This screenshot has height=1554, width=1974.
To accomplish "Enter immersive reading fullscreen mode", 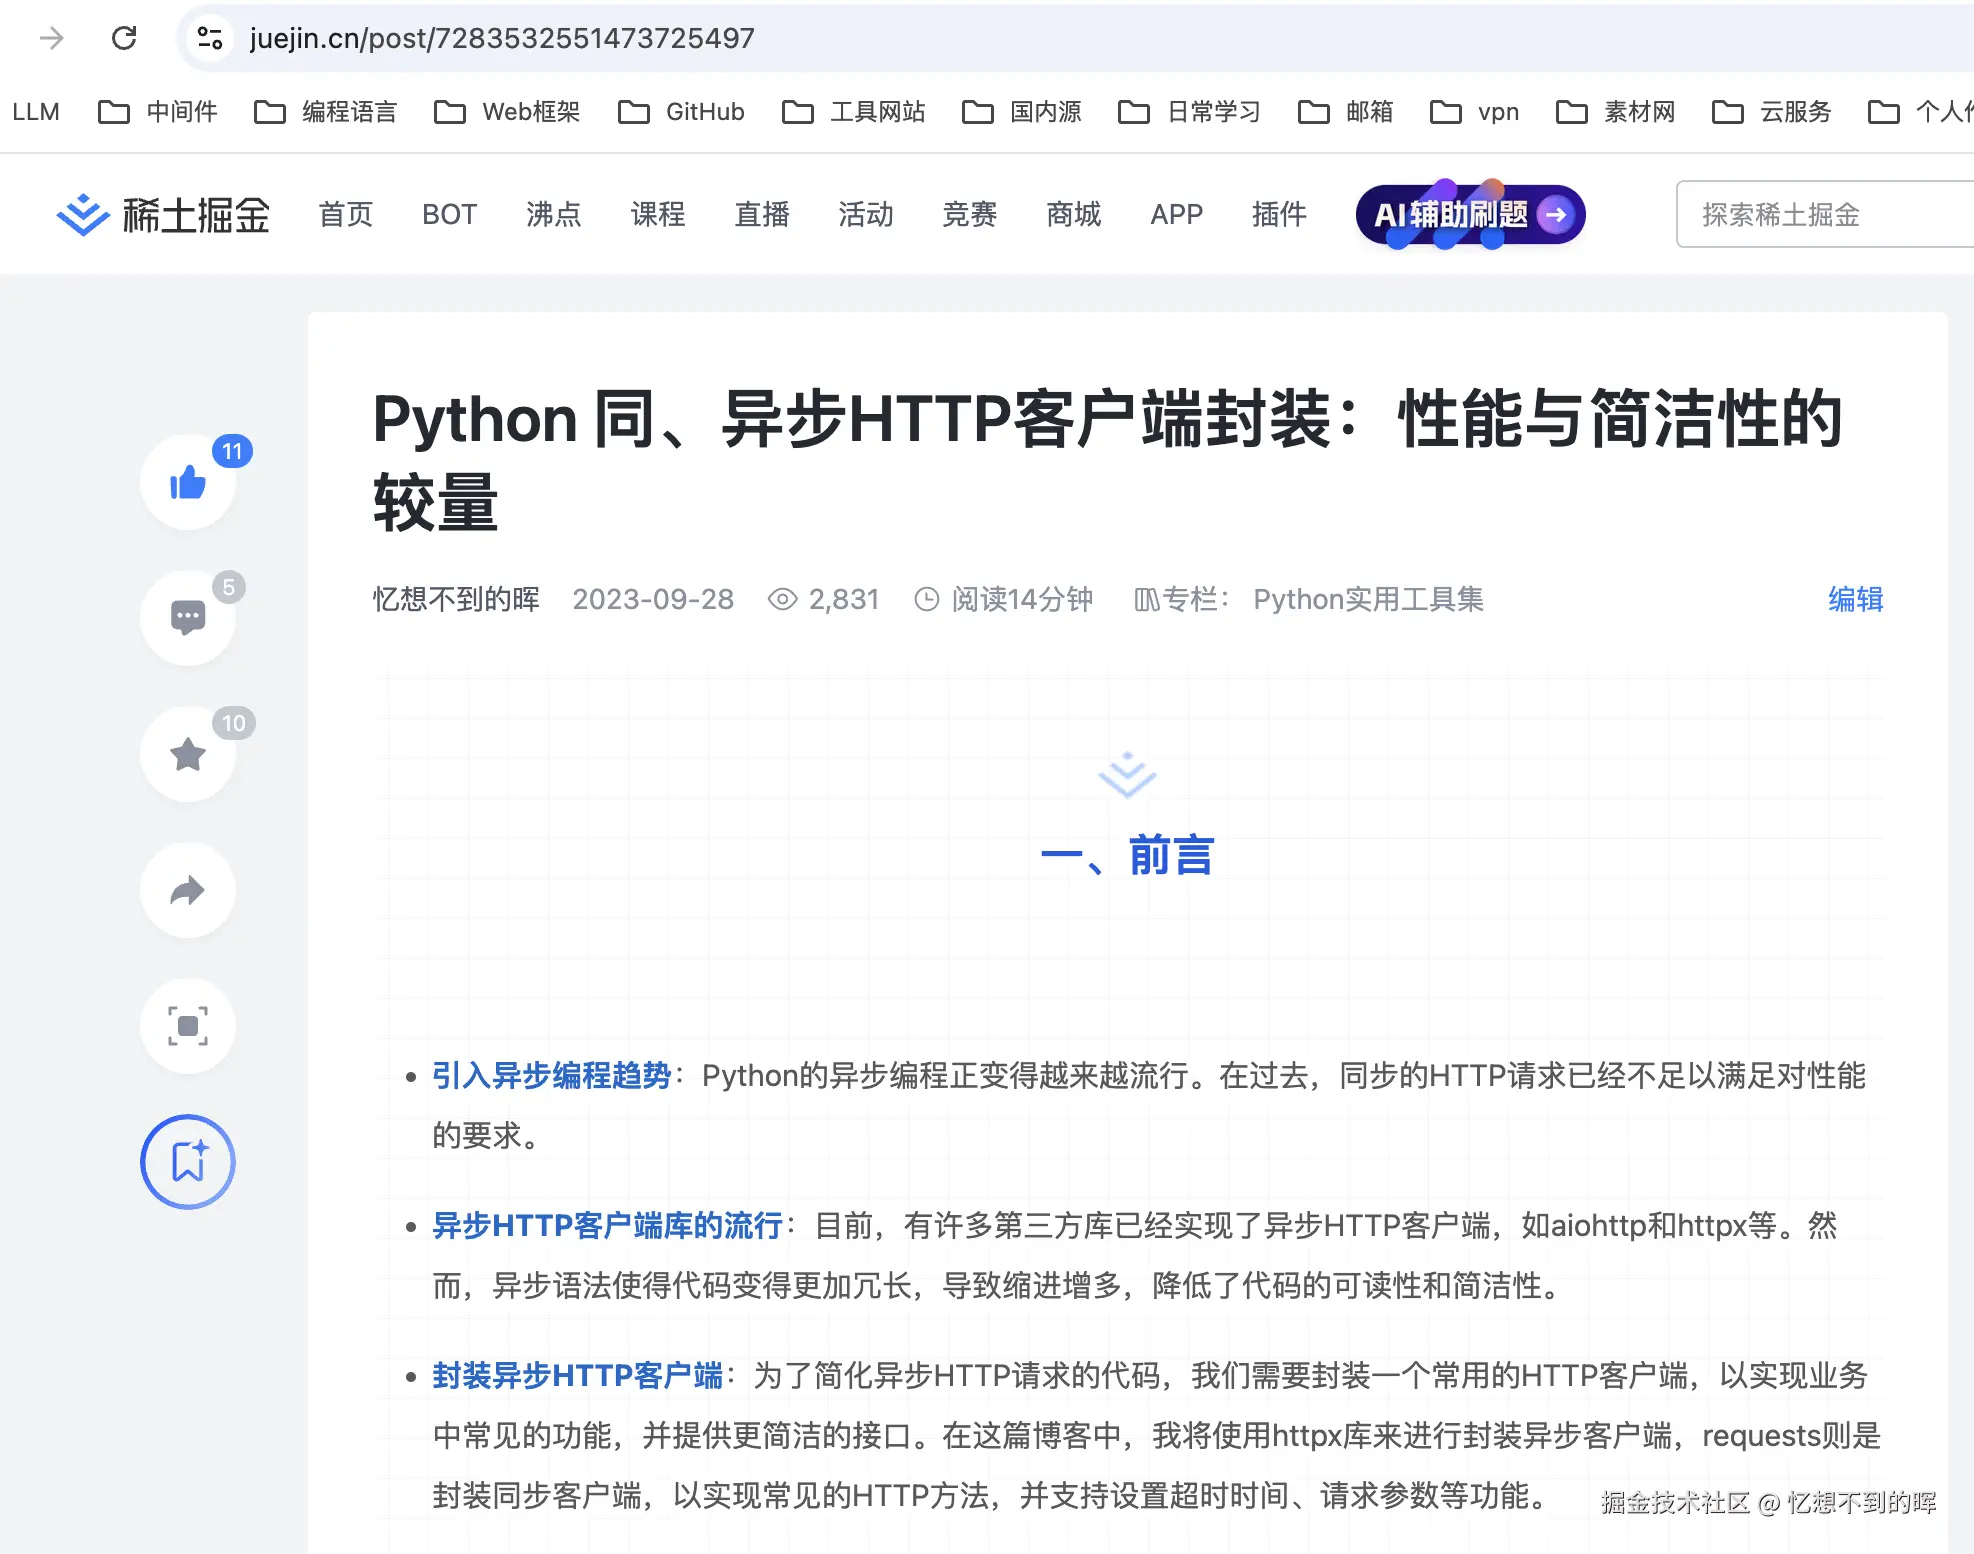I will pos(188,1026).
